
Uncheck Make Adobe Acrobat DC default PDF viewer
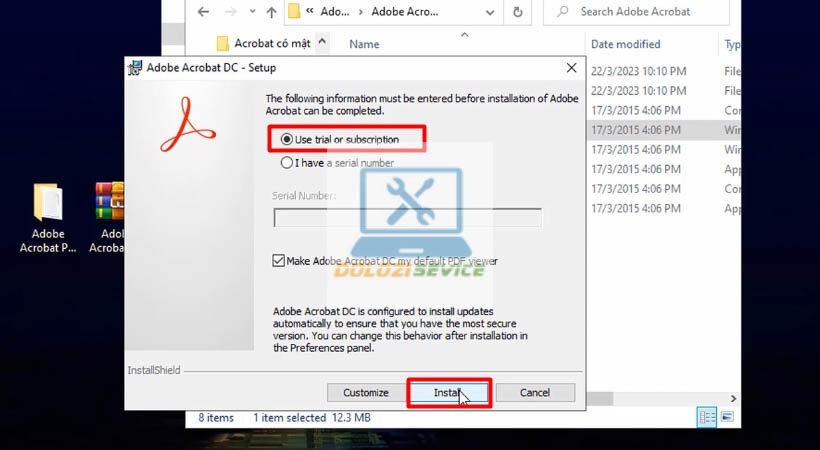(278, 261)
